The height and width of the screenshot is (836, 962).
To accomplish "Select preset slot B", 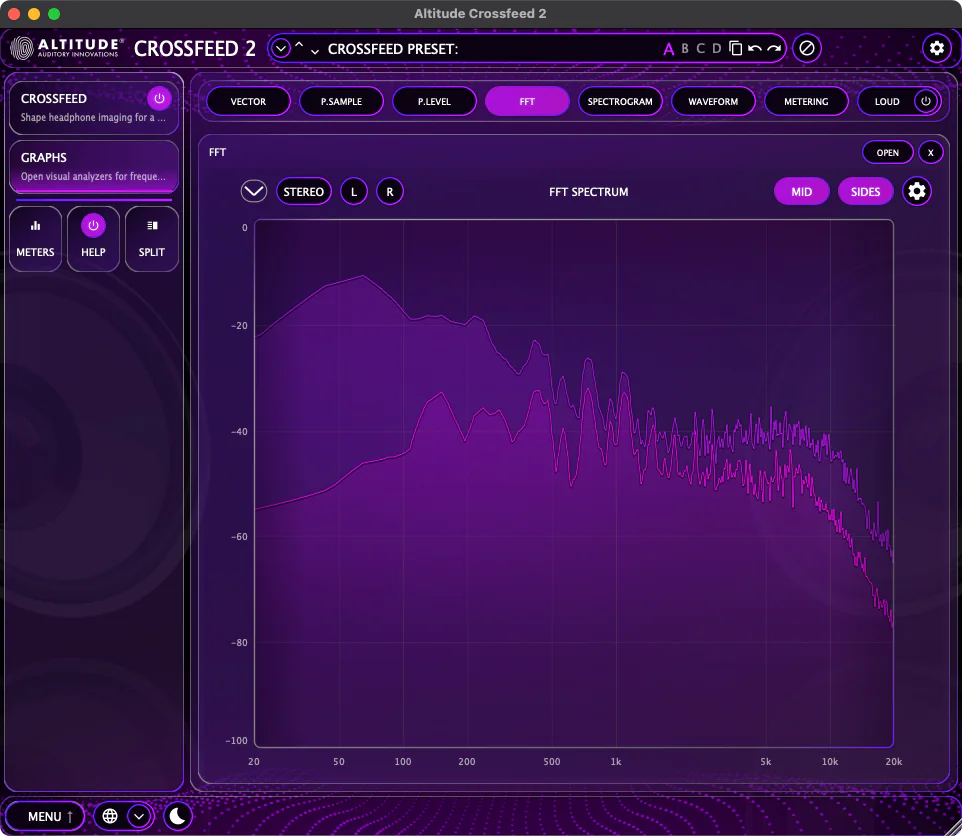I will pyautogui.click(x=685, y=48).
